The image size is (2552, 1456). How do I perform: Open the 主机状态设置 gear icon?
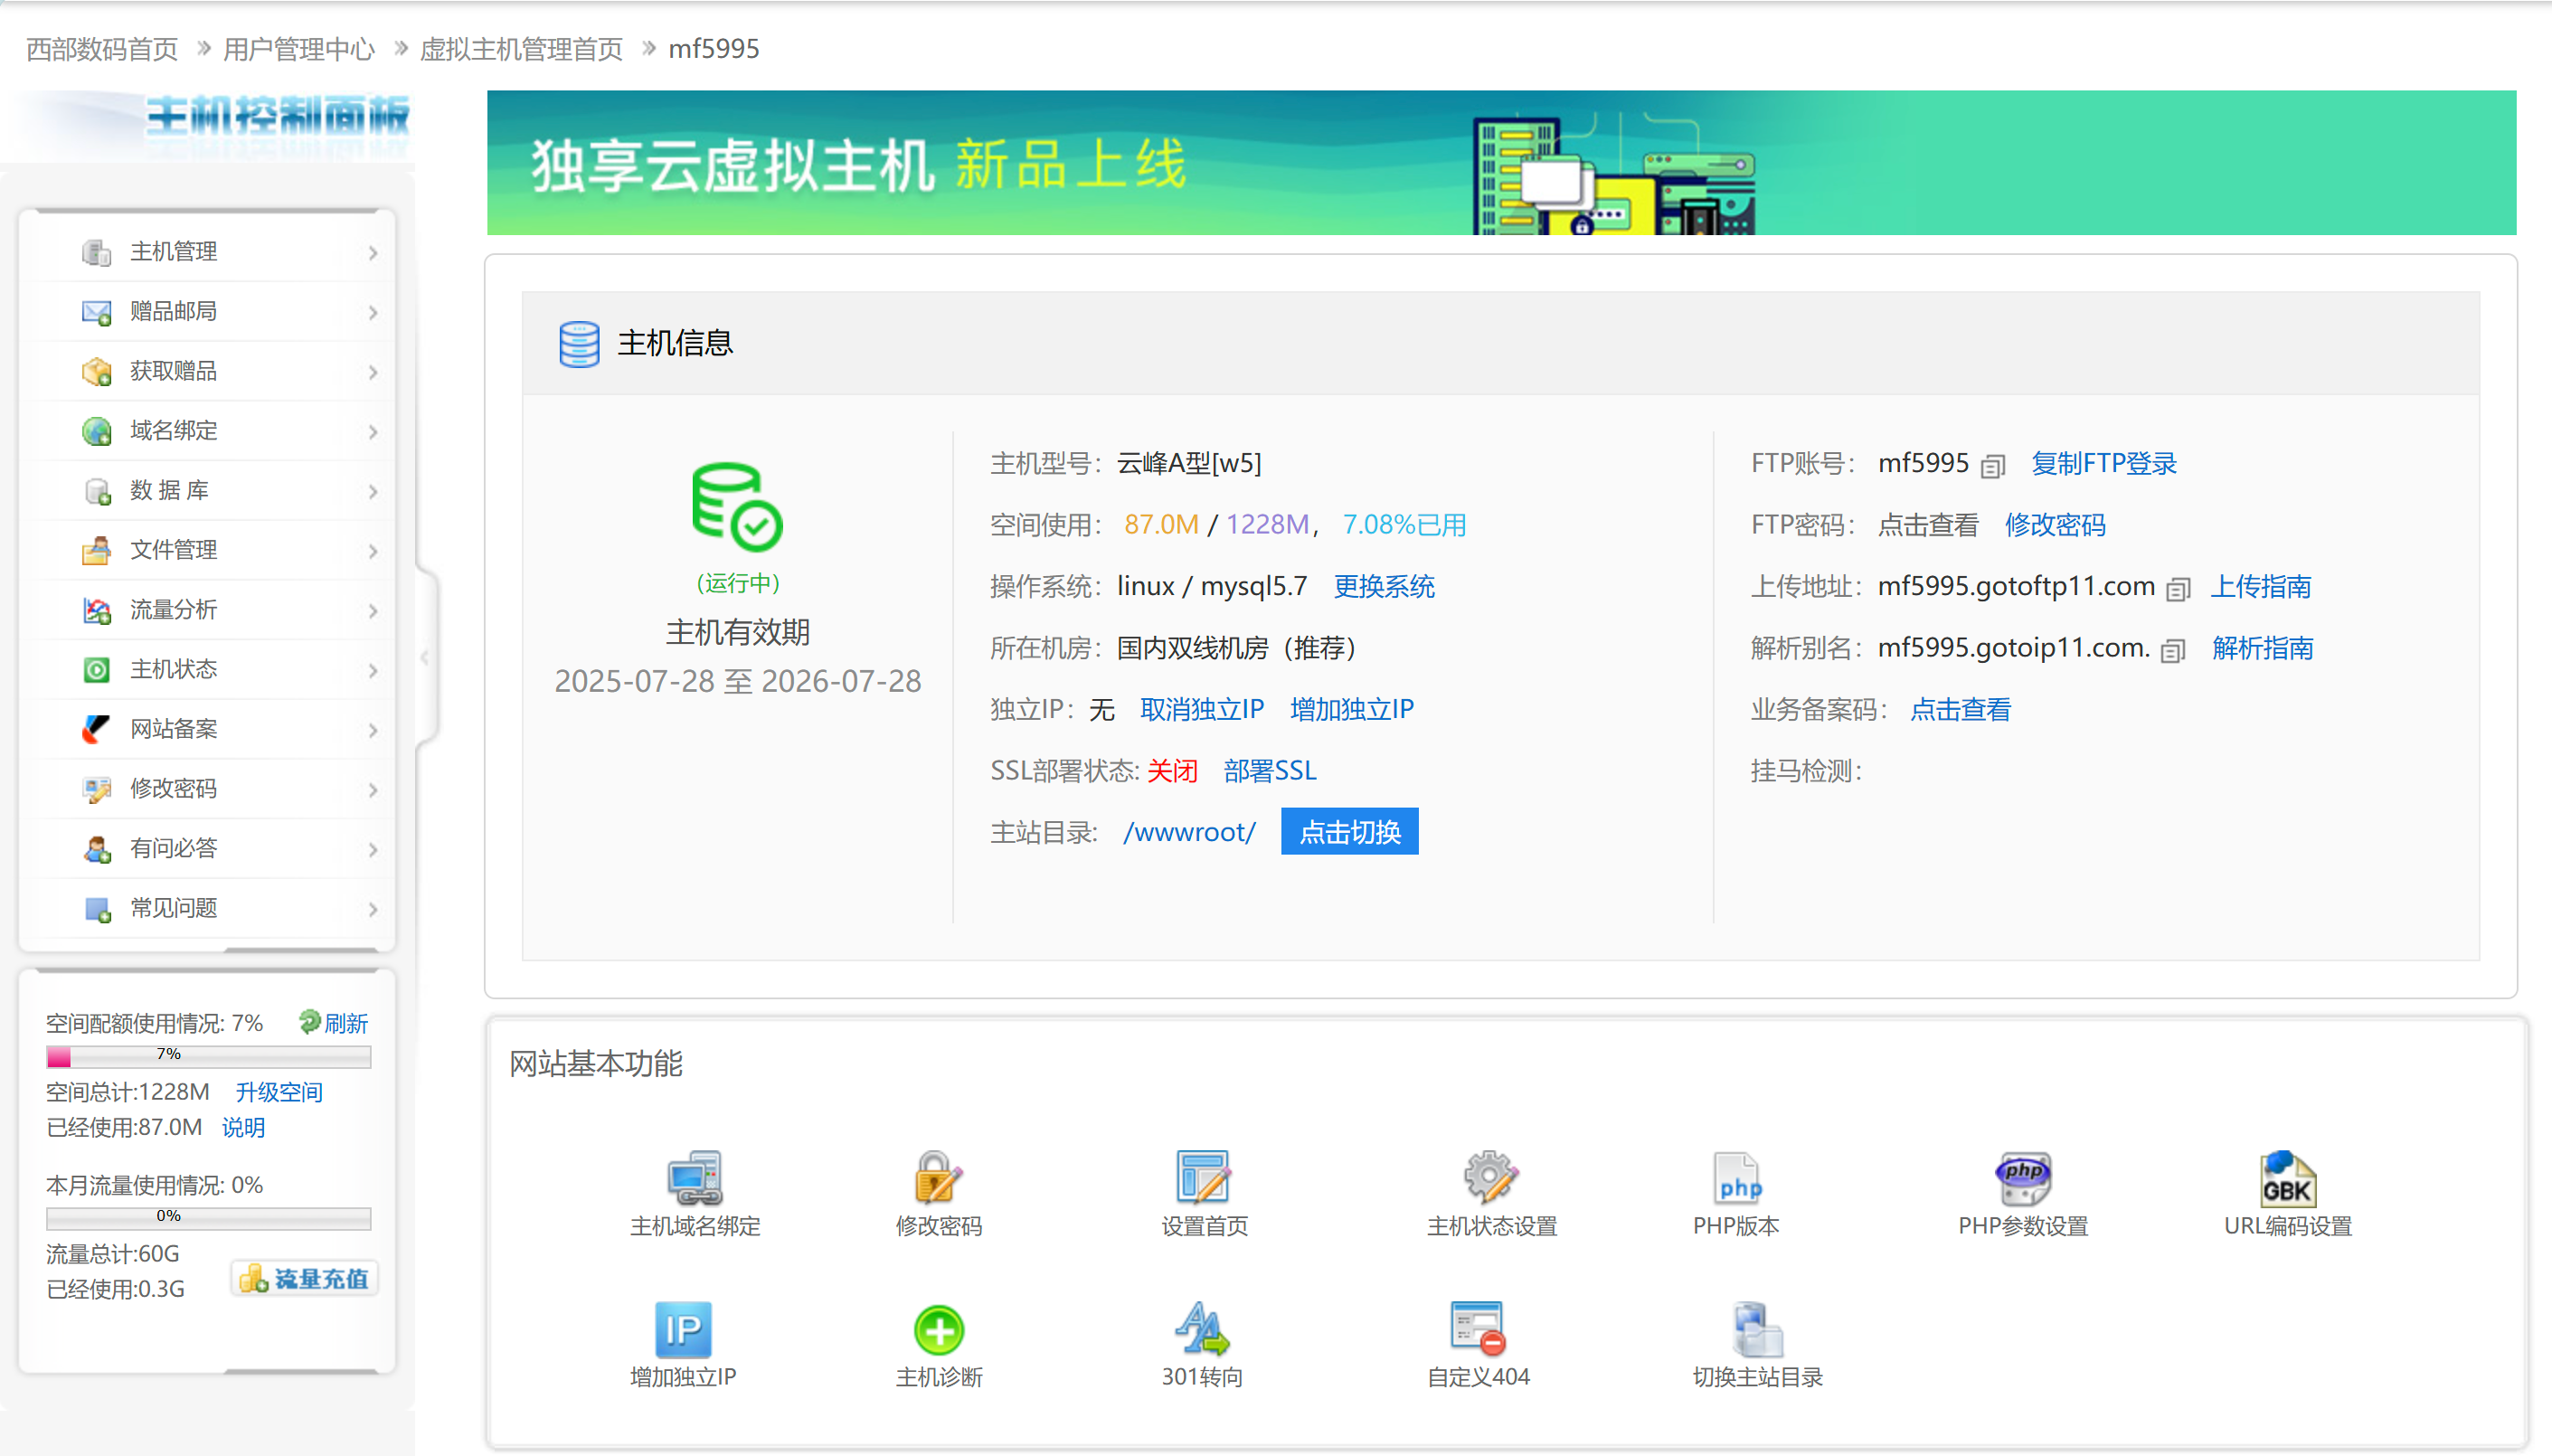point(1490,1177)
